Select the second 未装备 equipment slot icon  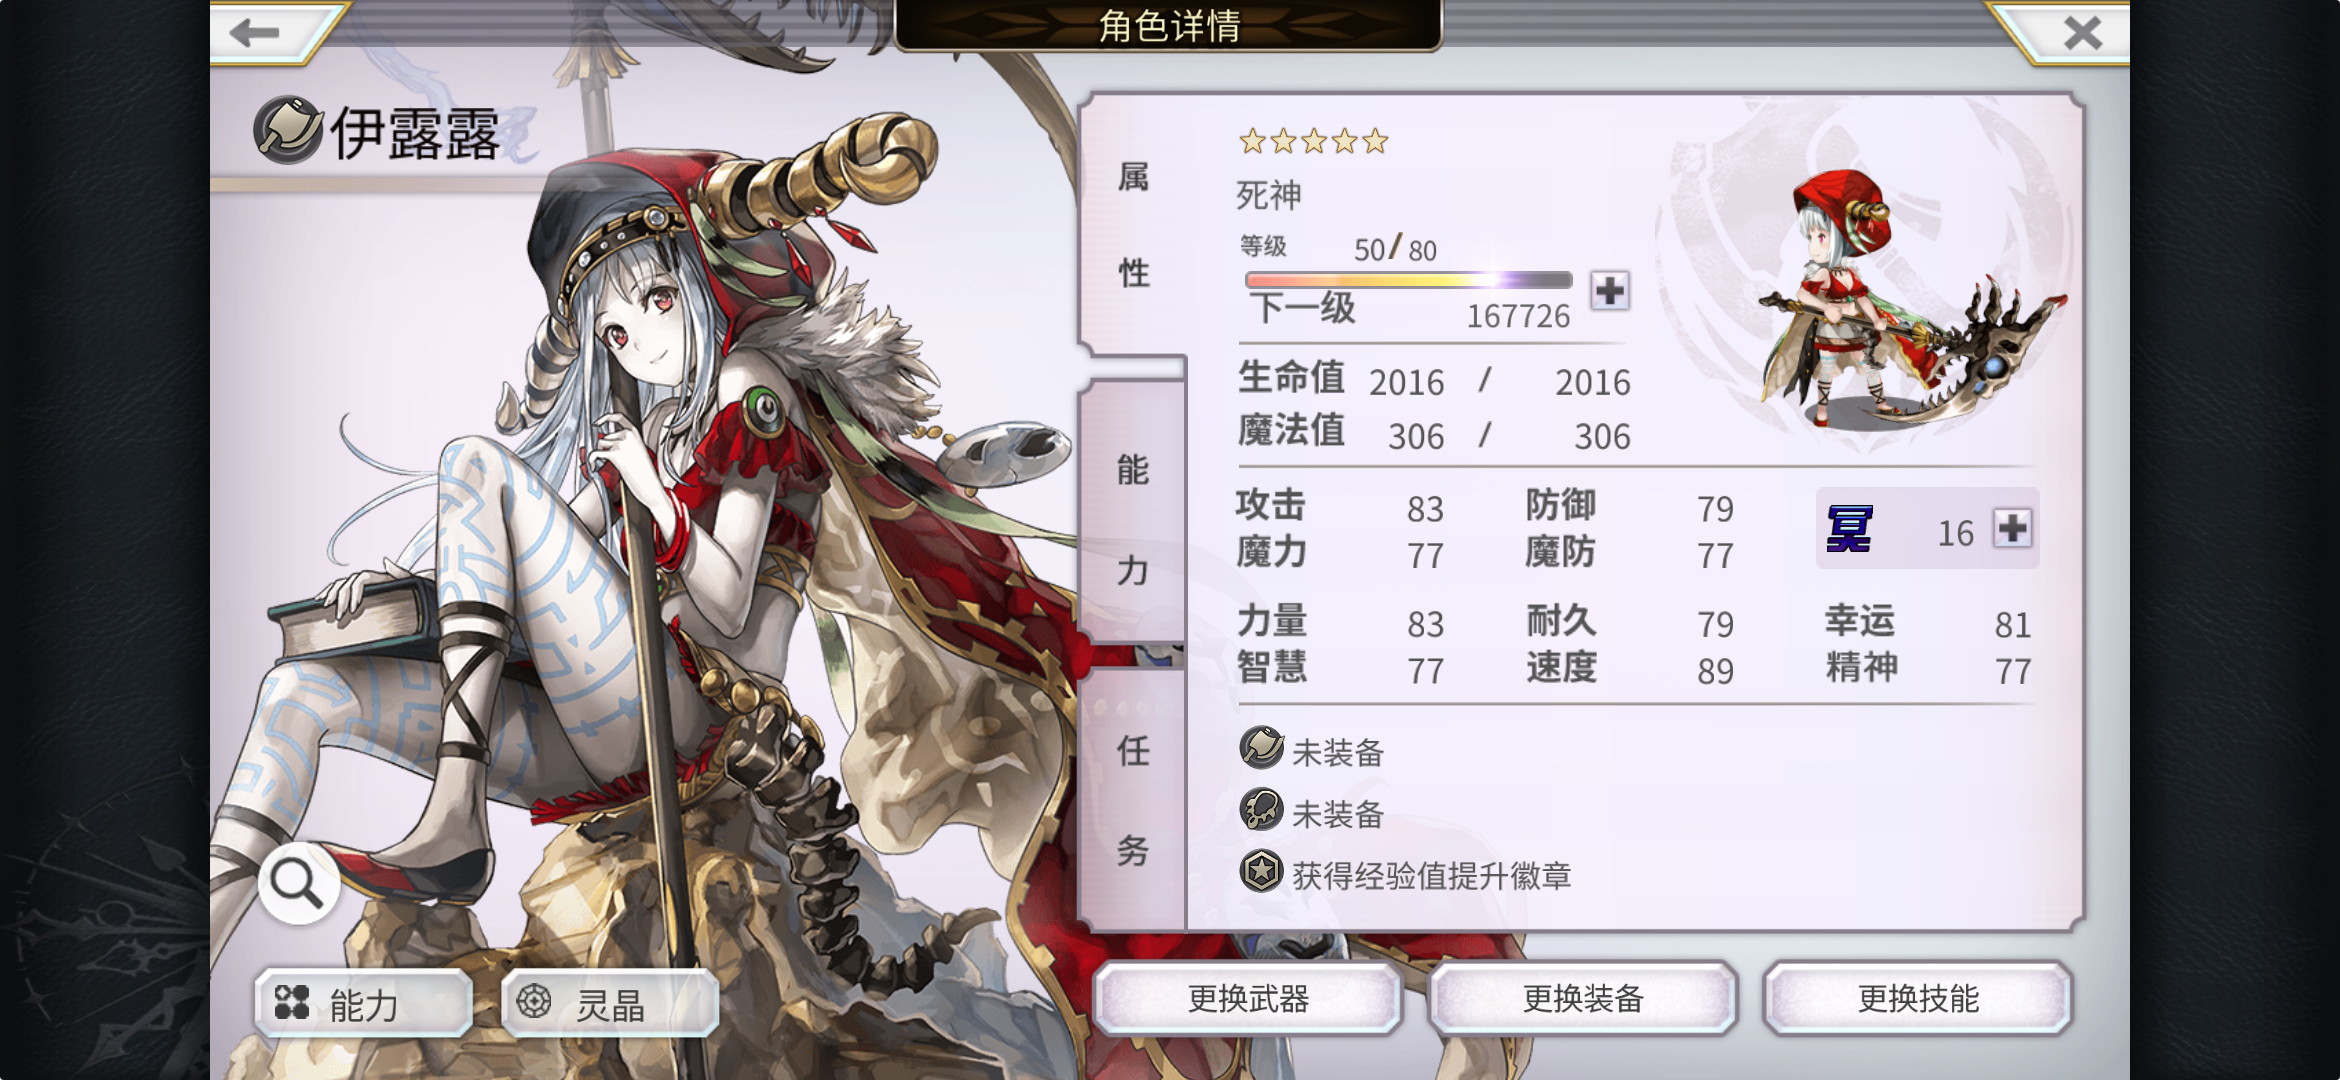tap(1261, 809)
